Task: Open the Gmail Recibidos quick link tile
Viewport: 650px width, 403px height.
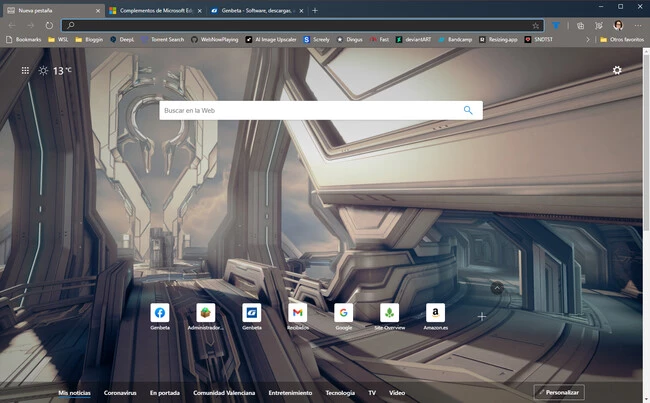Action: [297, 313]
